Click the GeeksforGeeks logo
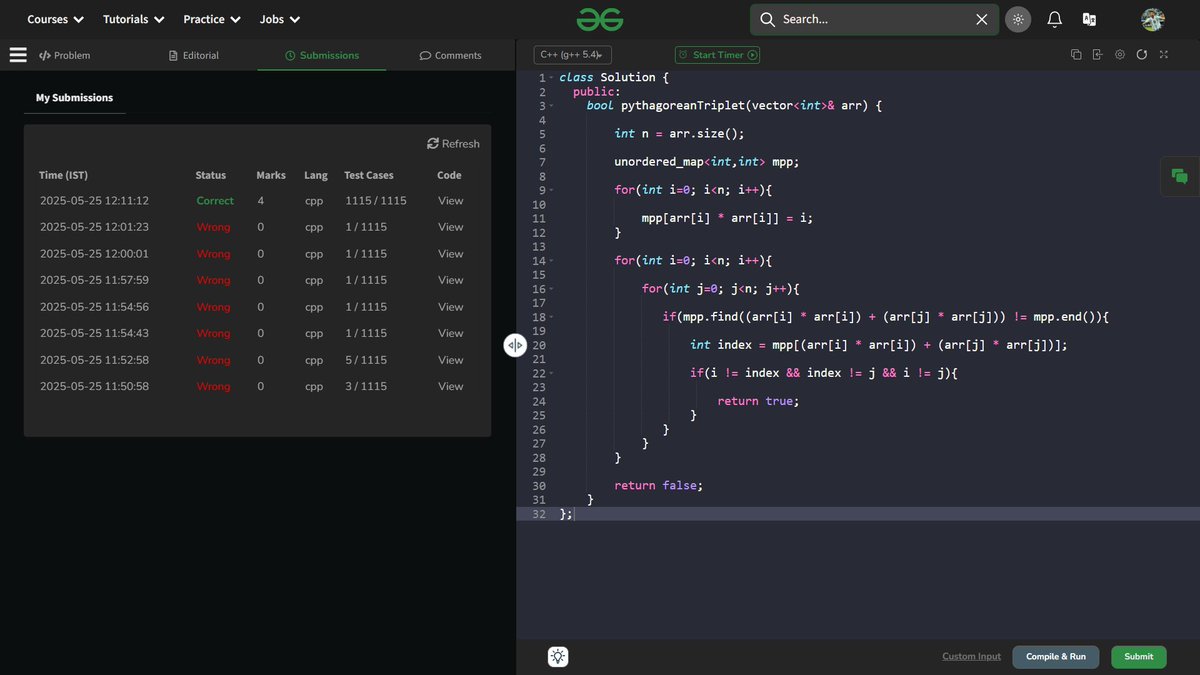 coord(600,19)
